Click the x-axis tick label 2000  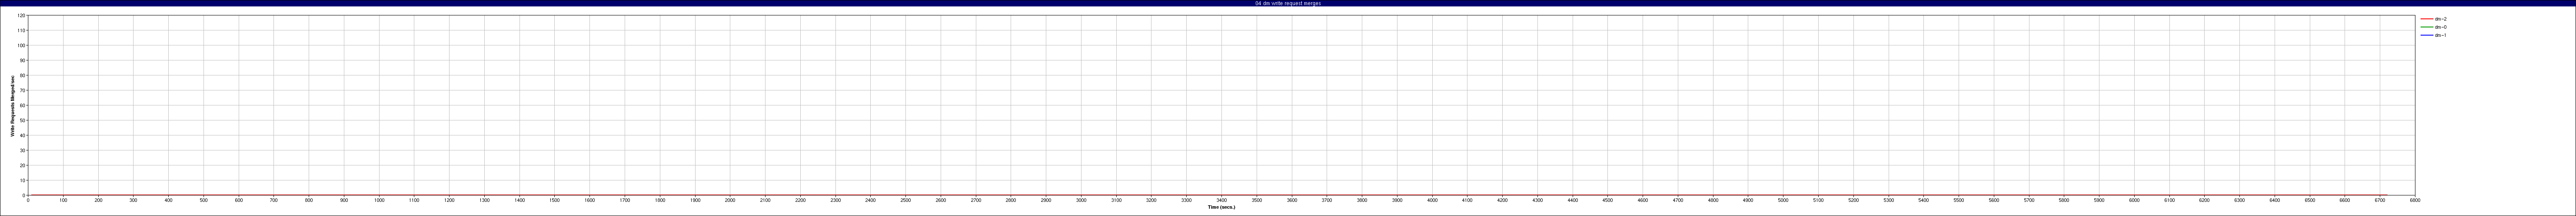coord(730,200)
